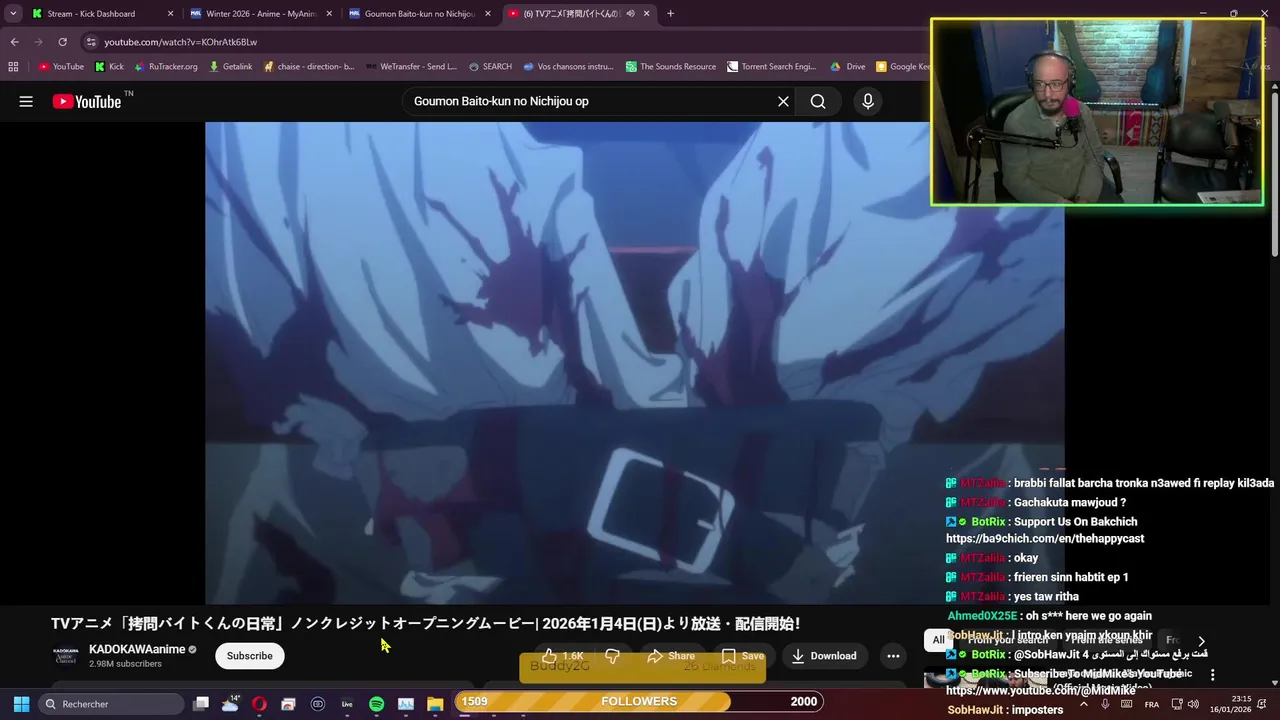Select the All filter chip
This screenshot has width=1280, height=720.
(x=938, y=640)
